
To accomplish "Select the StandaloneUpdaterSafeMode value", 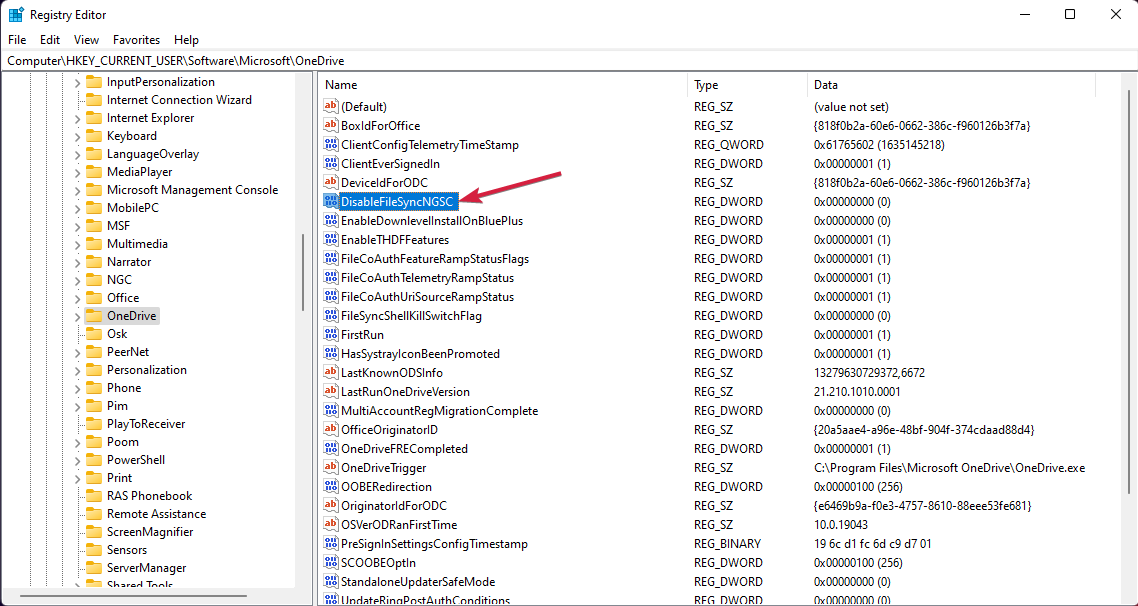I will click(x=418, y=581).
